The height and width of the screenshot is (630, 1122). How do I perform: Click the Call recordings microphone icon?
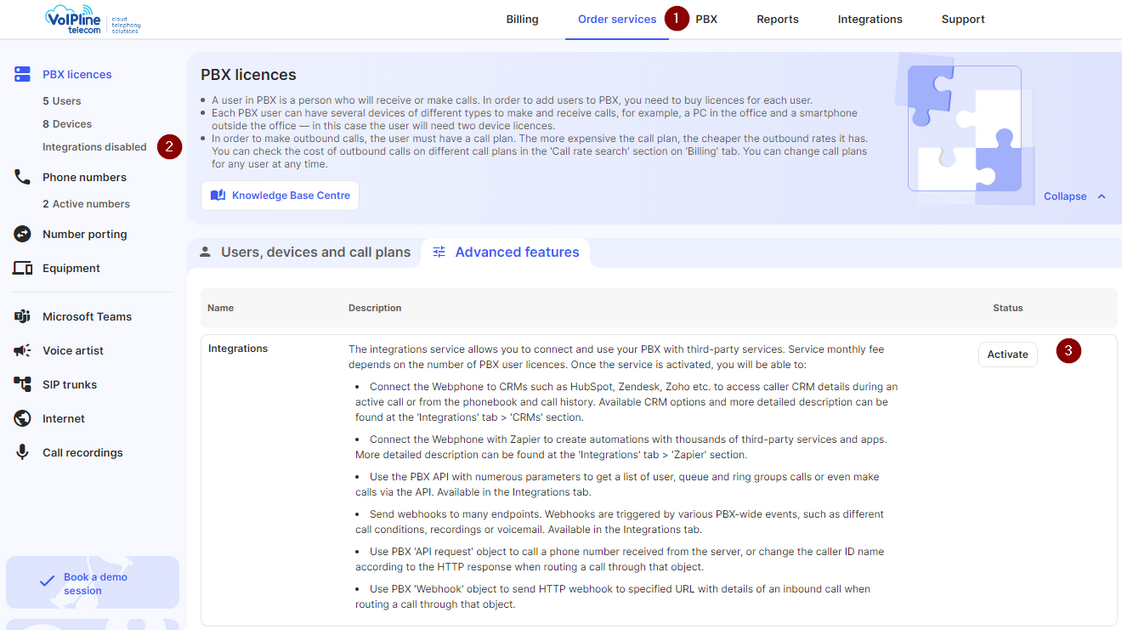[x=22, y=452]
